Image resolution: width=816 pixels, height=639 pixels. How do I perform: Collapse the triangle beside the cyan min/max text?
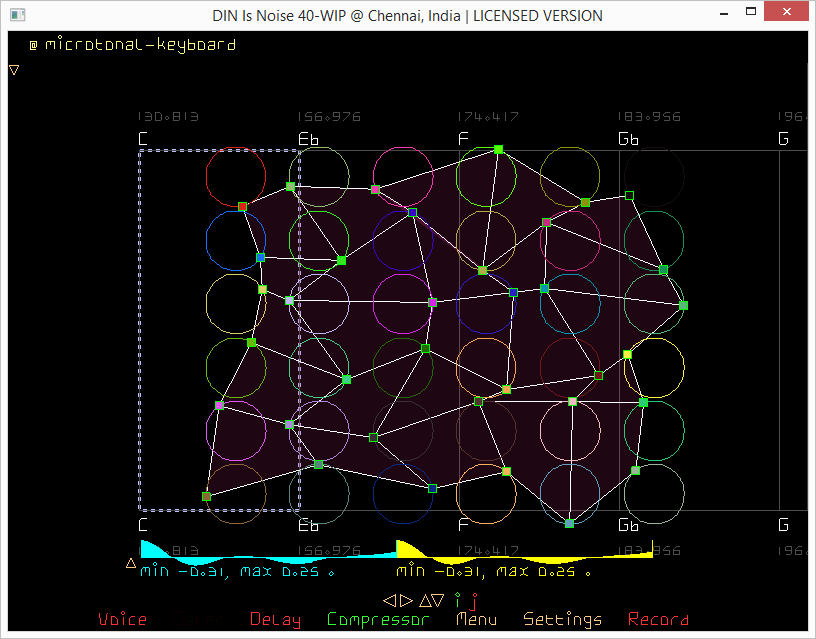pos(130,563)
